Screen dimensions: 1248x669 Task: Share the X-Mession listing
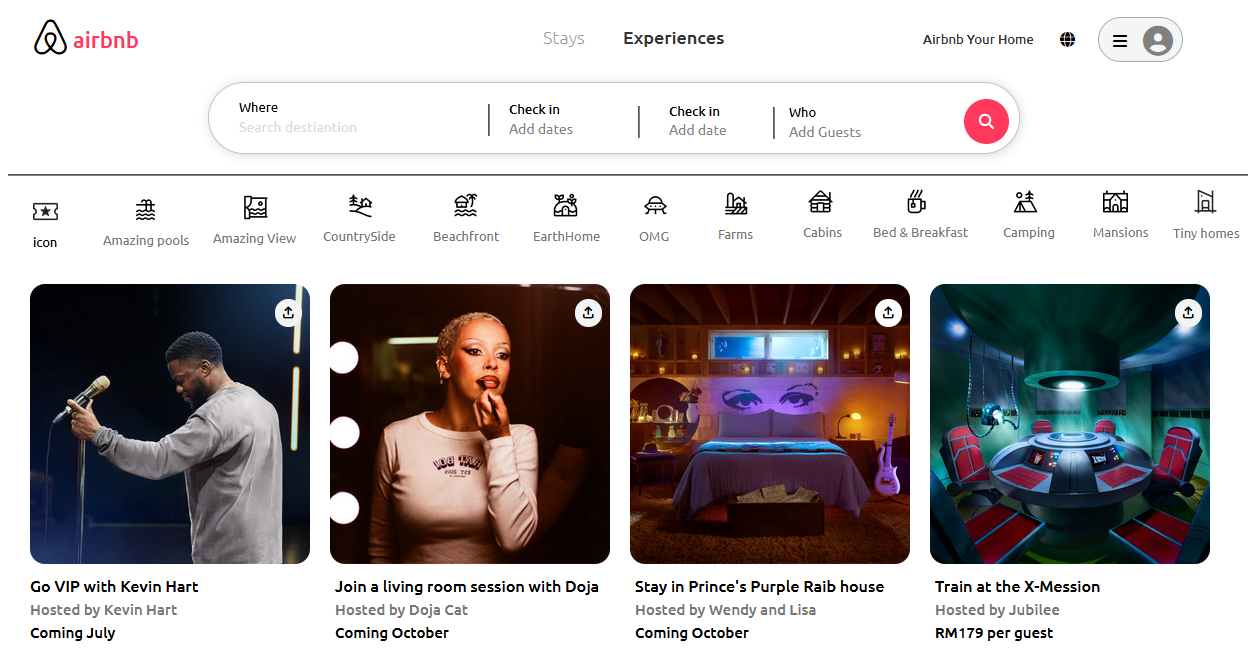click(1187, 313)
